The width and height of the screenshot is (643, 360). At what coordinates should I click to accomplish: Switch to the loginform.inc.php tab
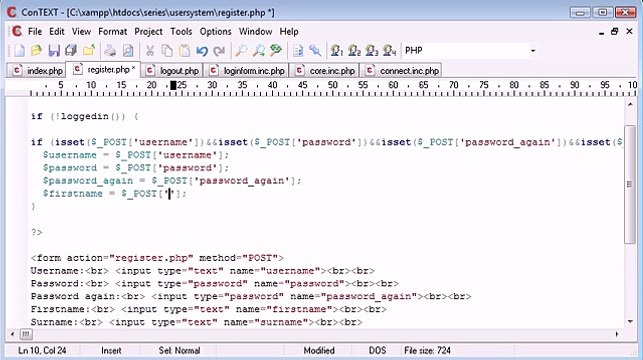pyautogui.click(x=246, y=71)
